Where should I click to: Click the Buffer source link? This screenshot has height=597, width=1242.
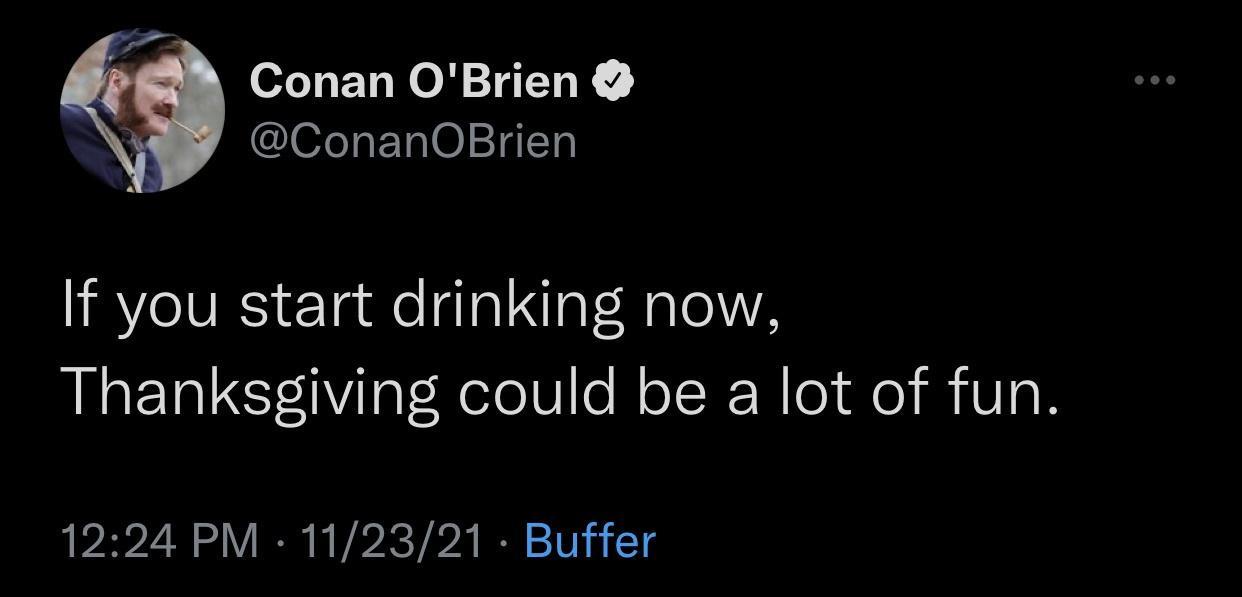point(590,541)
